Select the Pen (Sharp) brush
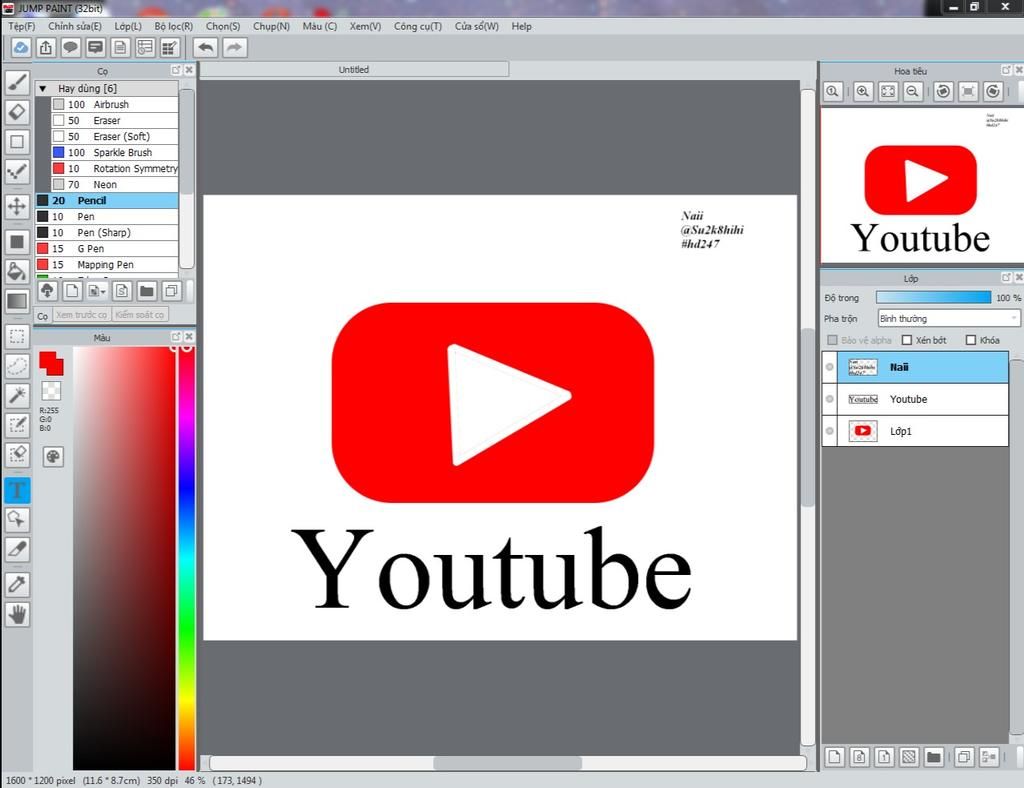Image resolution: width=1024 pixels, height=788 pixels. coord(106,232)
